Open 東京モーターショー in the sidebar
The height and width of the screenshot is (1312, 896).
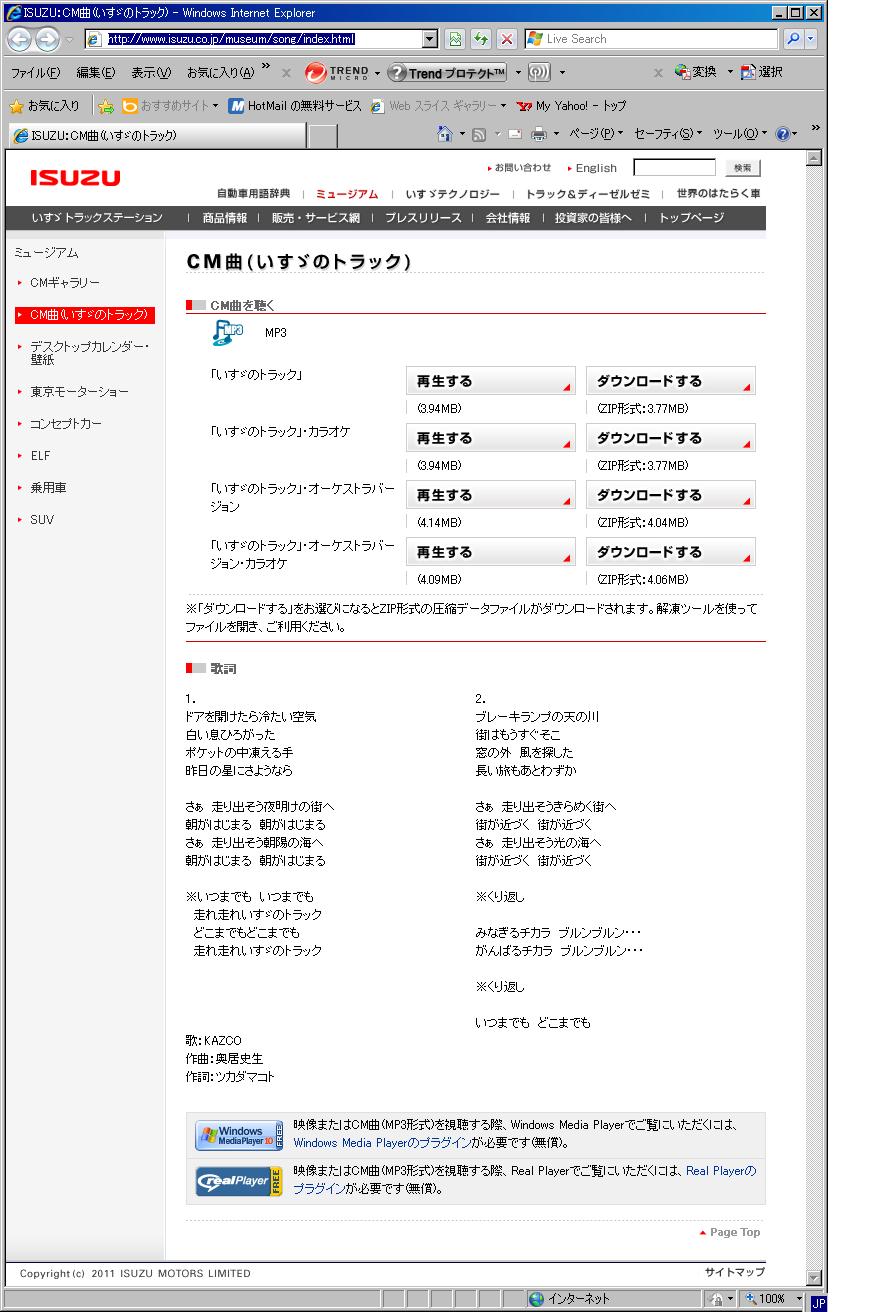pos(79,392)
